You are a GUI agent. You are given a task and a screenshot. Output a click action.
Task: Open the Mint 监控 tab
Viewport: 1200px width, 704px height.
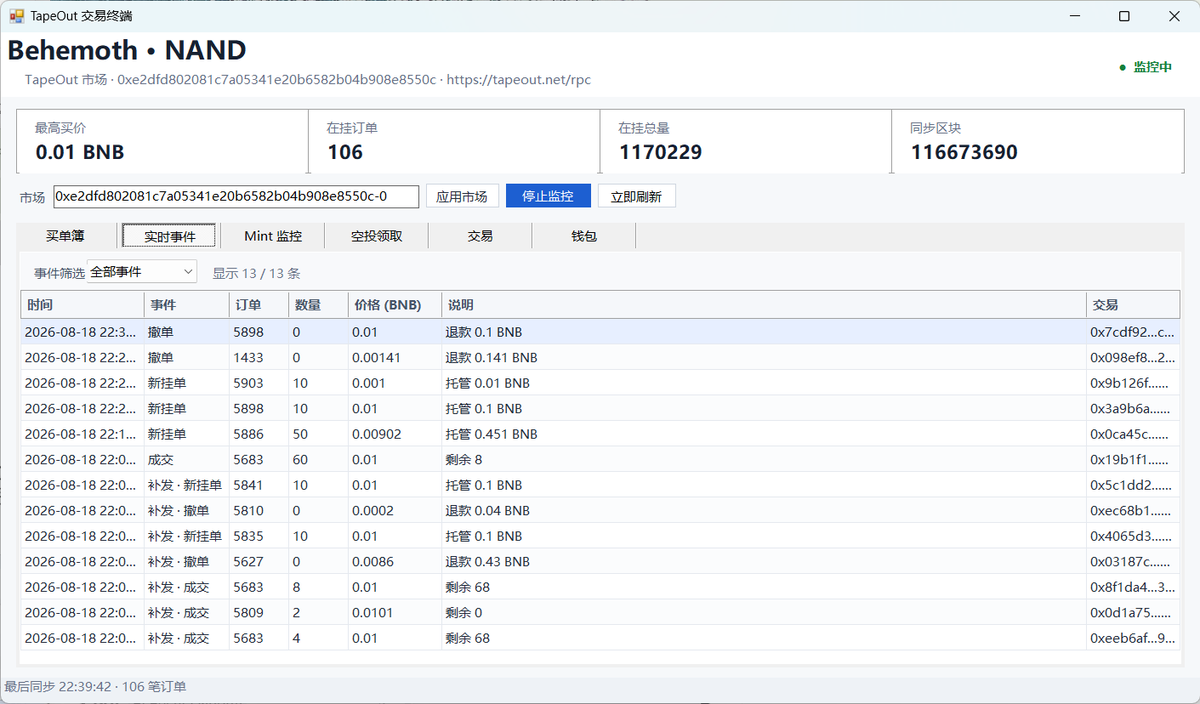273,236
